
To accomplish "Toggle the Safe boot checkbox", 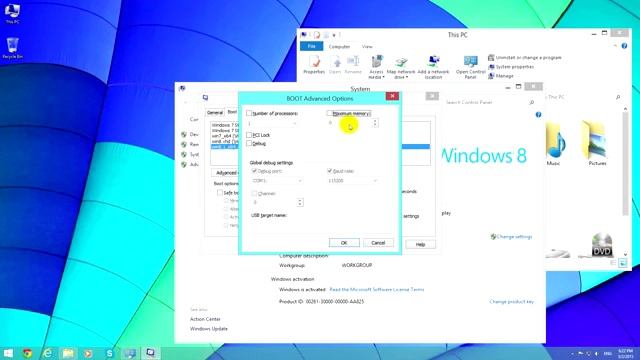I will [x=220, y=192].
